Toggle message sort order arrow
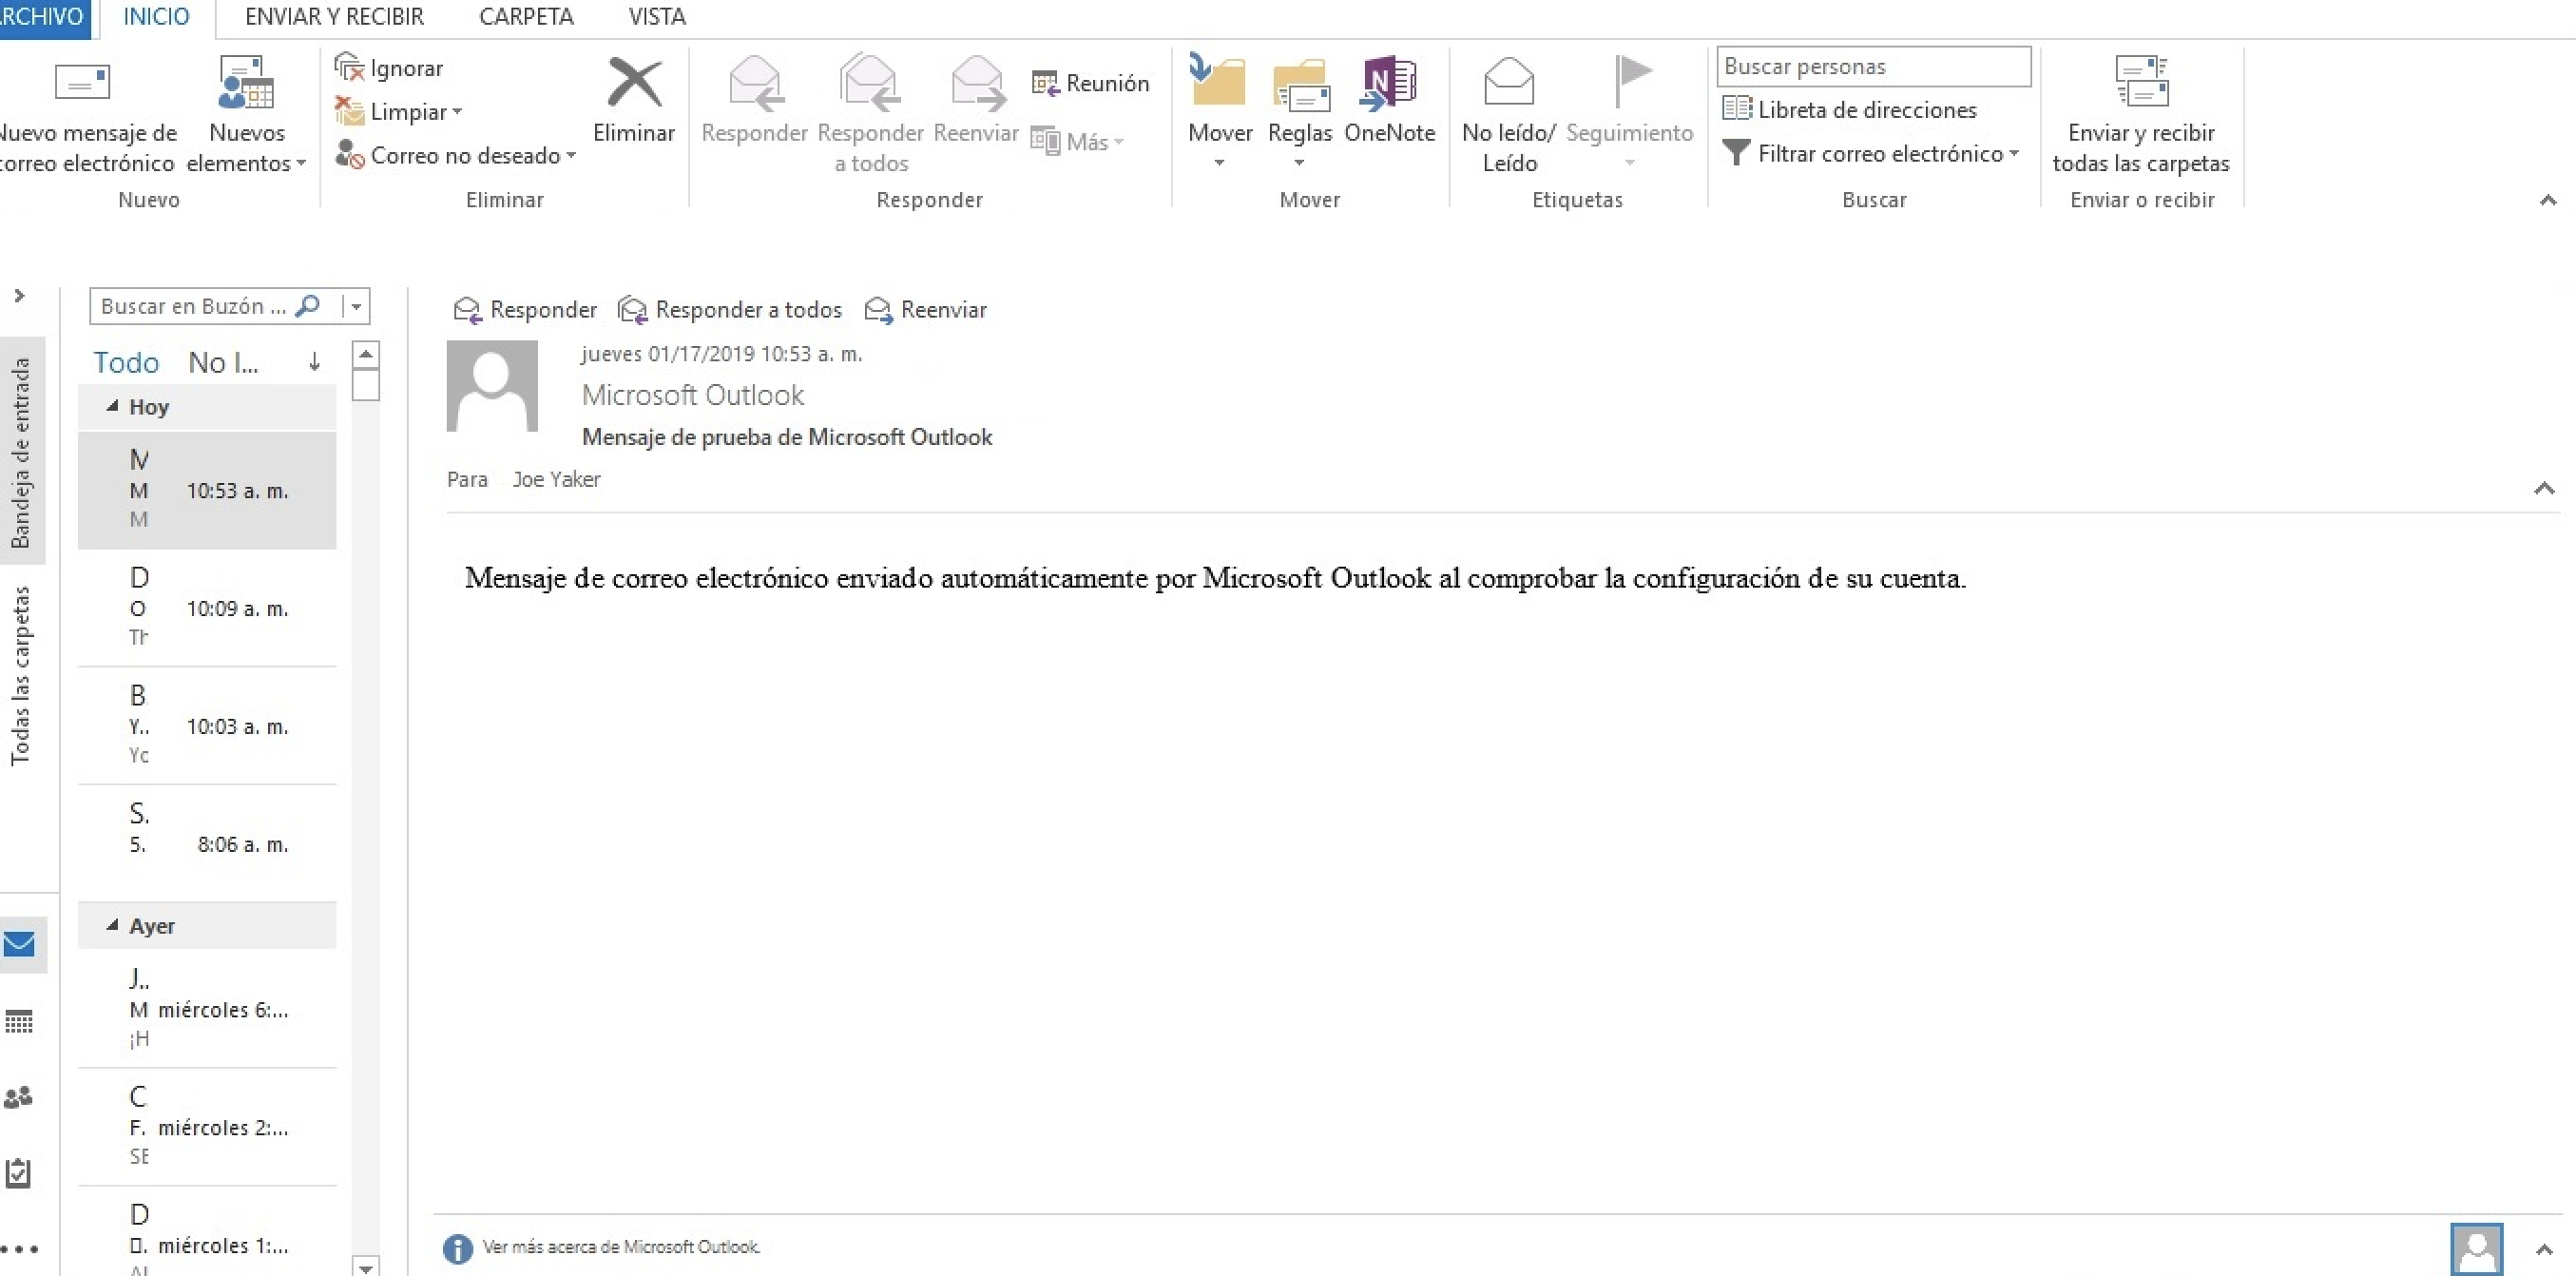The image size is (2576, 1276). [314, 362]
